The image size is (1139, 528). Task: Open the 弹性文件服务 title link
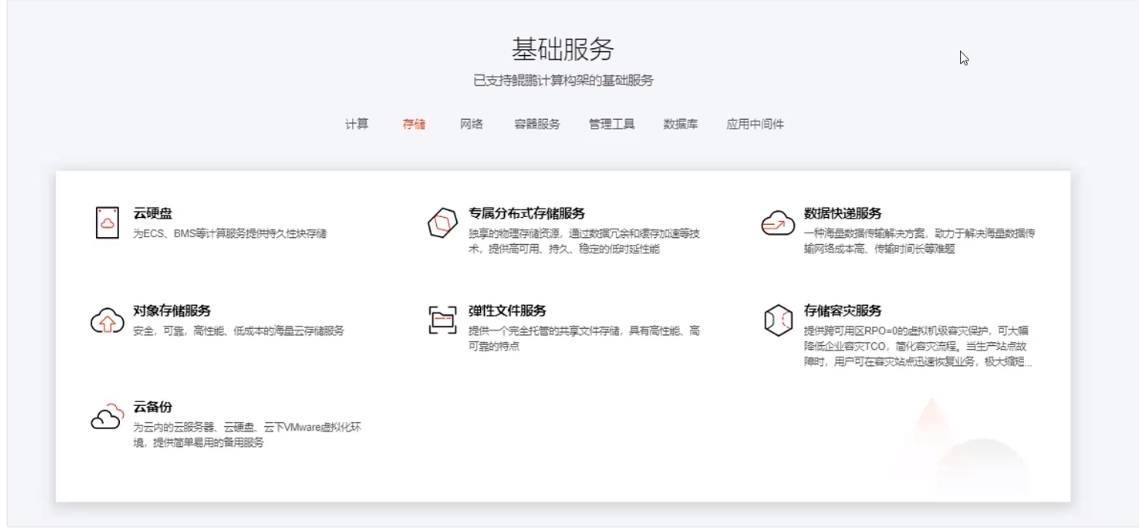pyautogui.click(x=507, y=311)
